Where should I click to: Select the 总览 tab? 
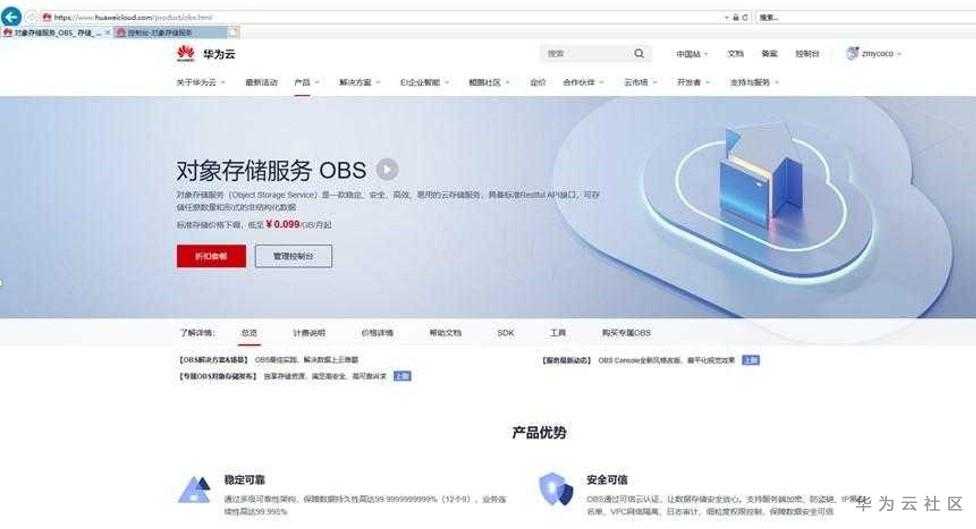[x=249, y=333]
